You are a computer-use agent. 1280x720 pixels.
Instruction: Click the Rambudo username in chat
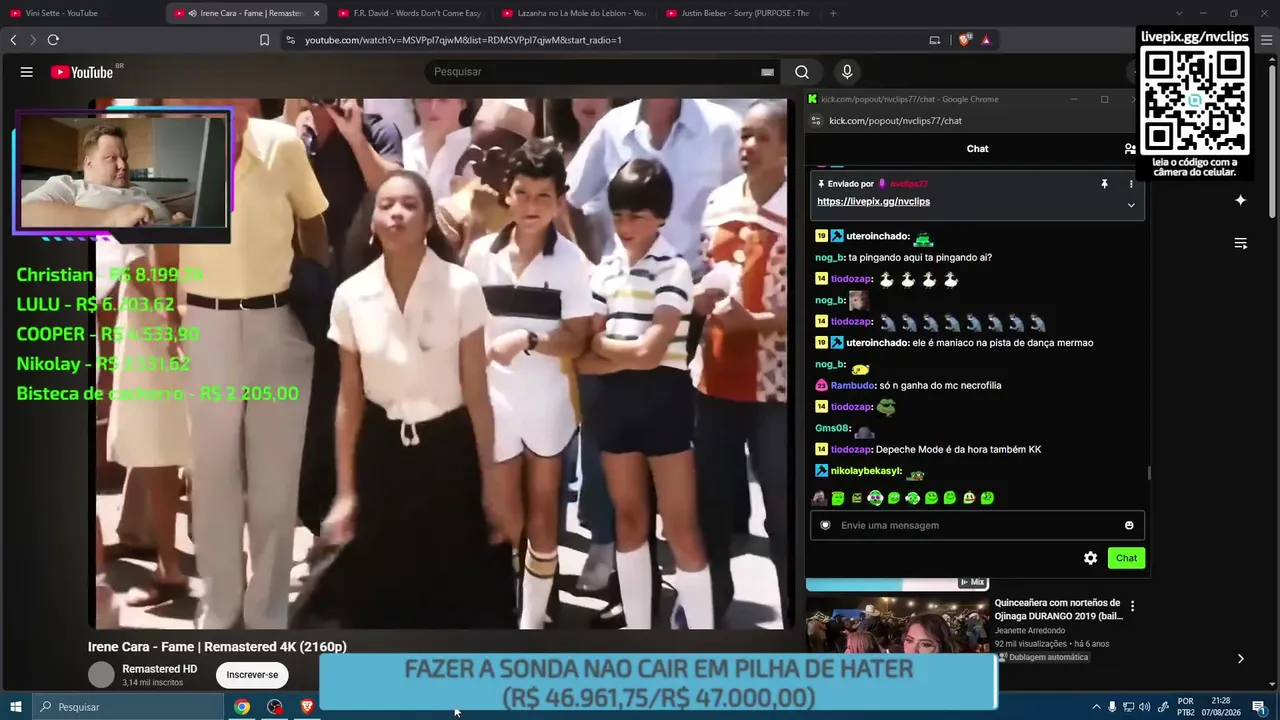(x=852, y=385)
